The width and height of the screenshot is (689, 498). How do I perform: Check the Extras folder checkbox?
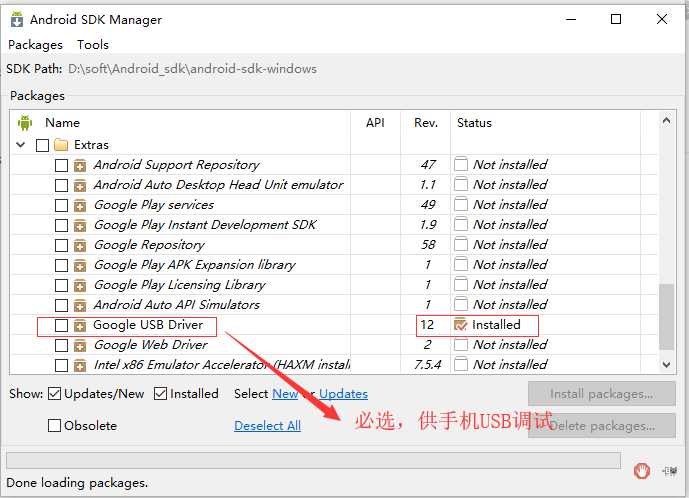coord(43,145)
